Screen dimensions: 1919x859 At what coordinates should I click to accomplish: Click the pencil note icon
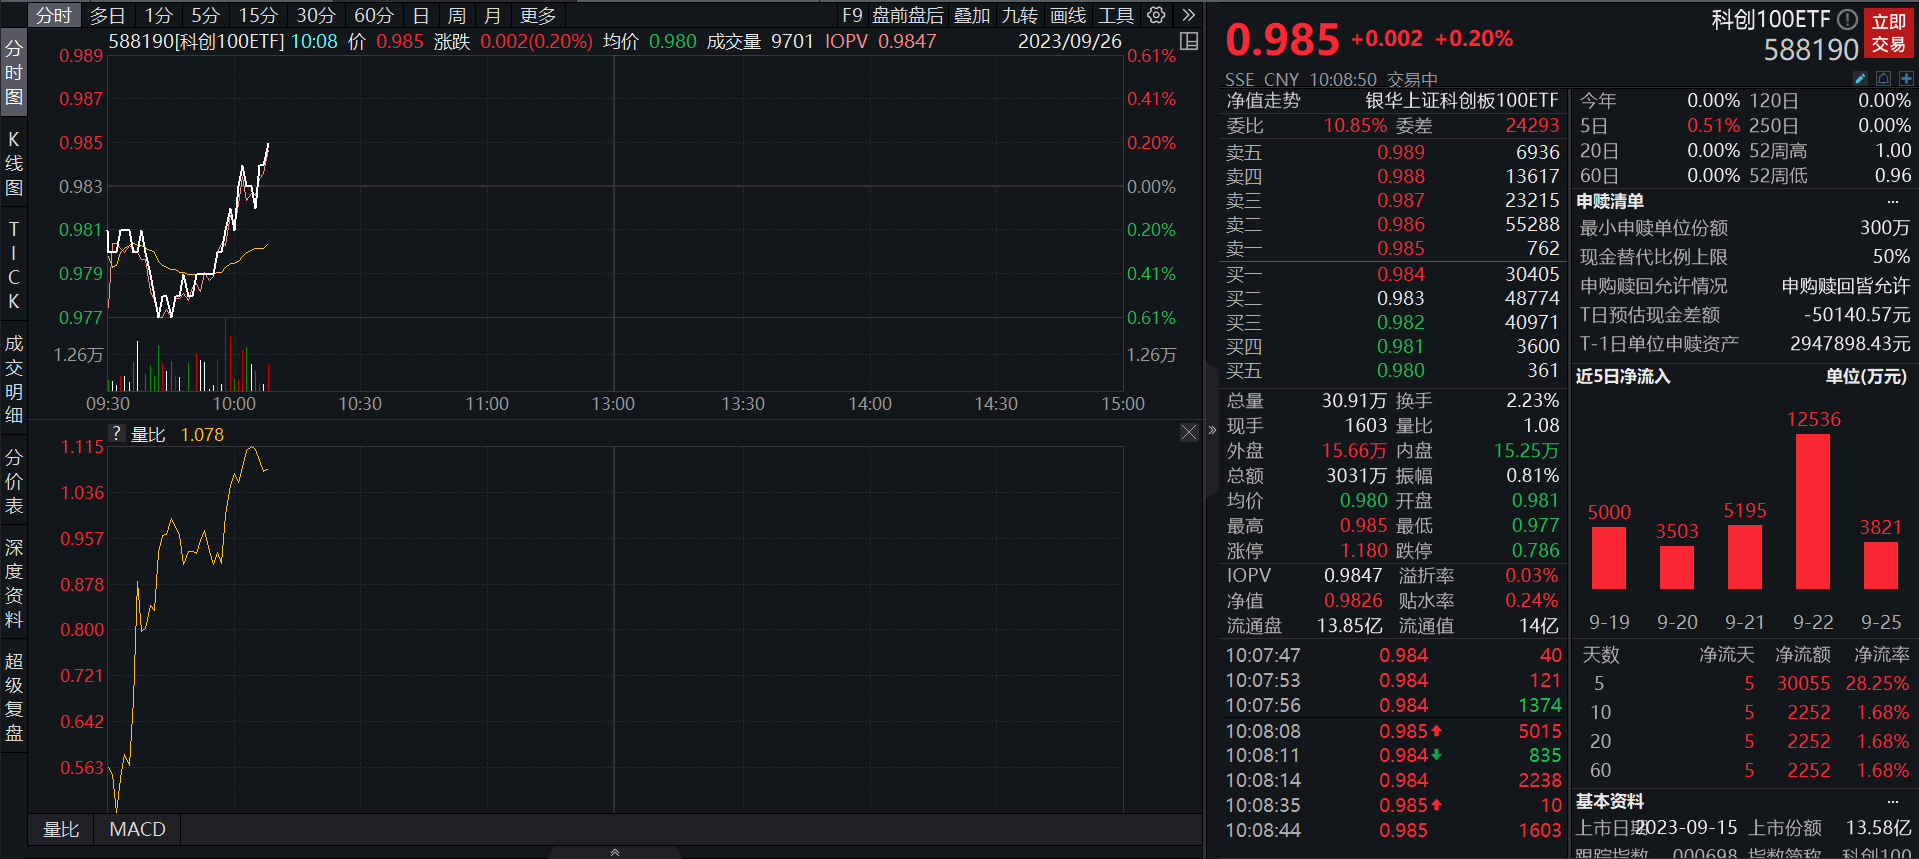point(1860,78)
